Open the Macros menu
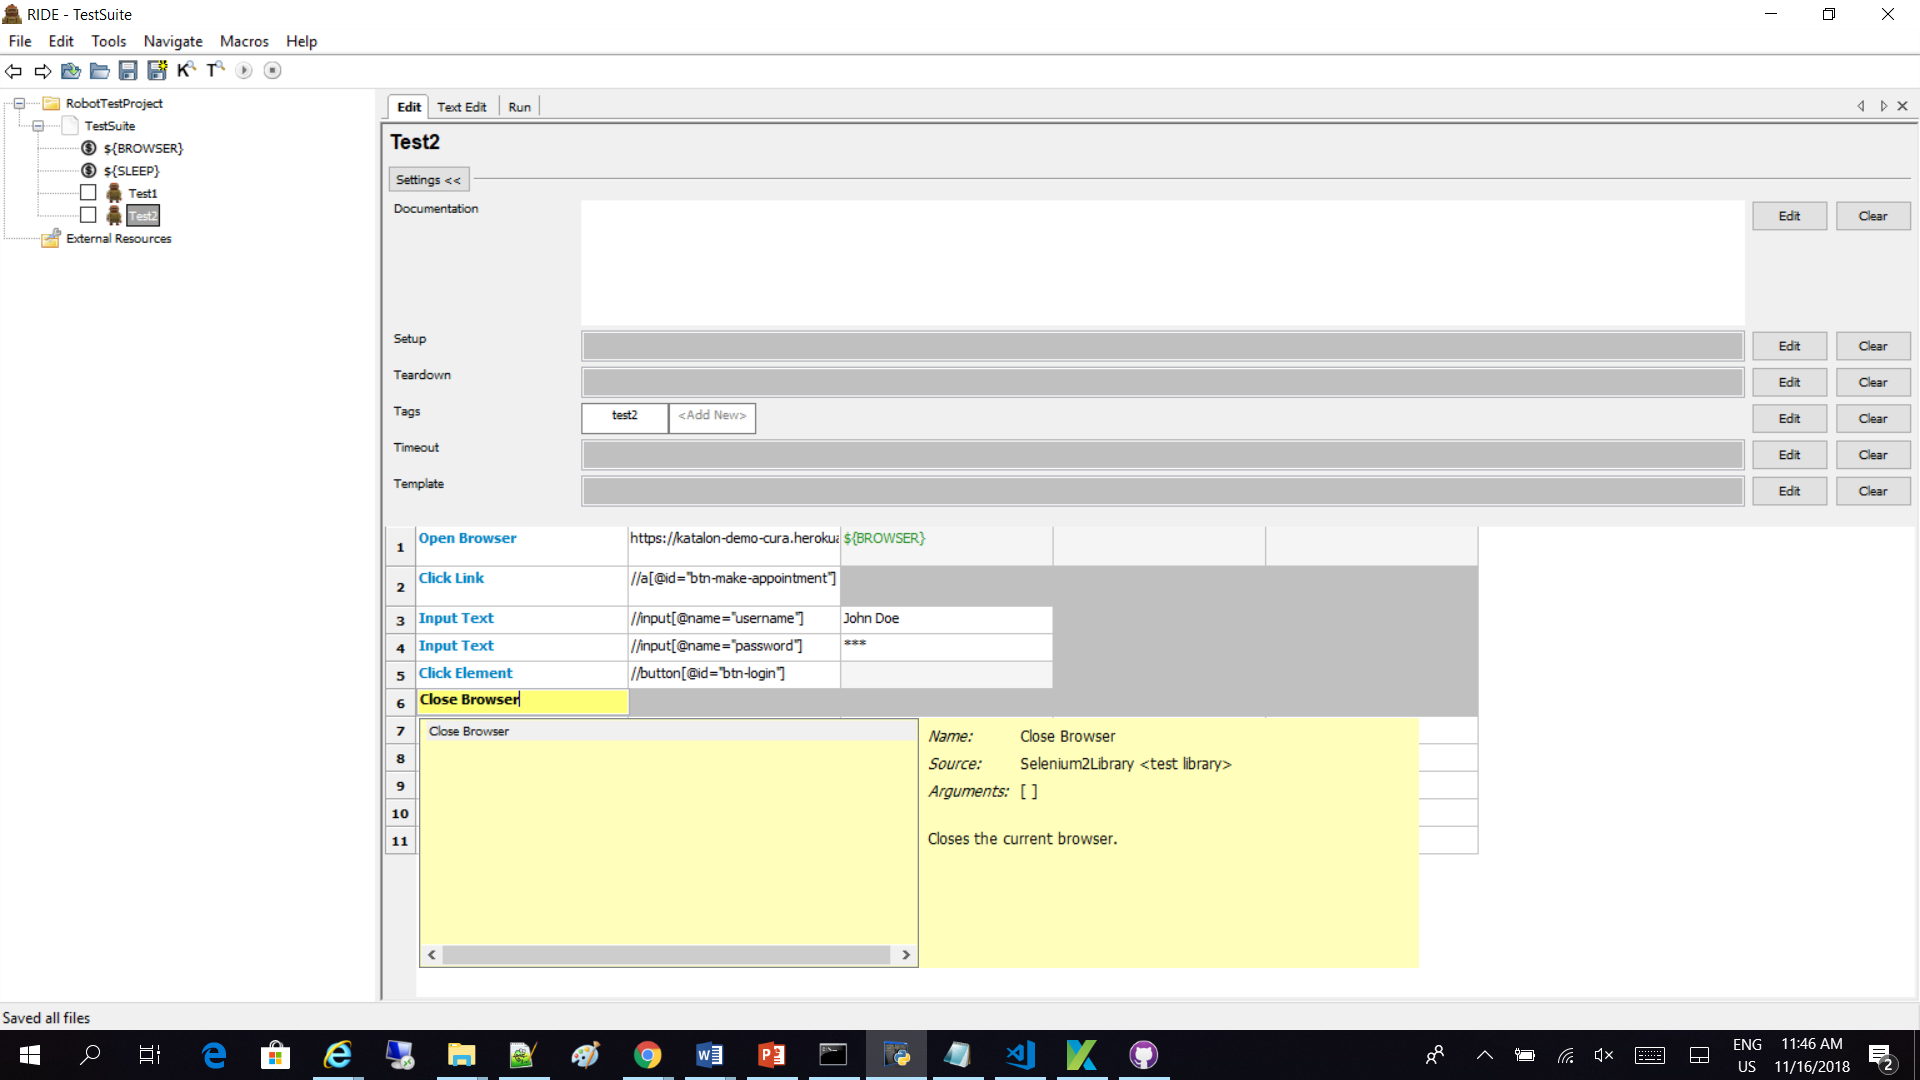1920x1080 pixels. point(244,41)
